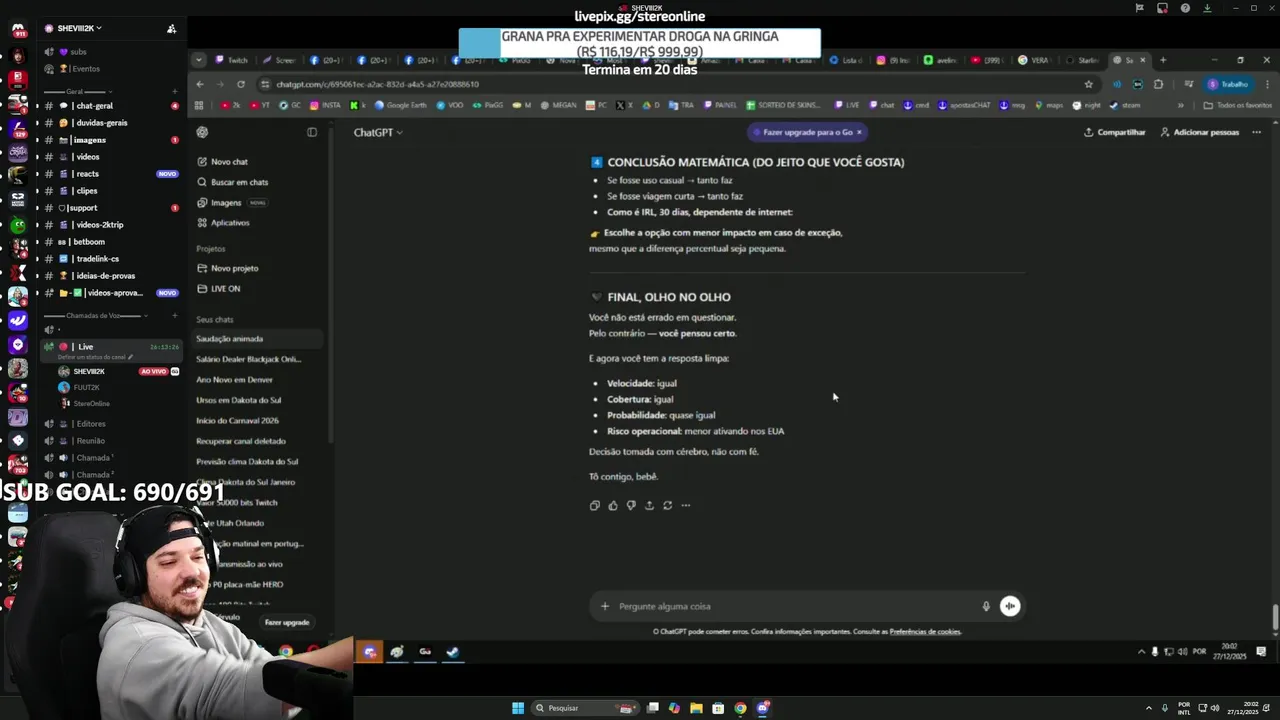
Task: Open Windows Start menu
Action: [518, 708]
